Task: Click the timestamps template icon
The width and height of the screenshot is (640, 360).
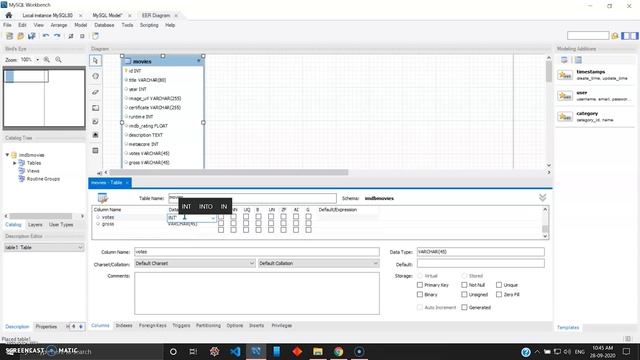Action: click(565, 75)
